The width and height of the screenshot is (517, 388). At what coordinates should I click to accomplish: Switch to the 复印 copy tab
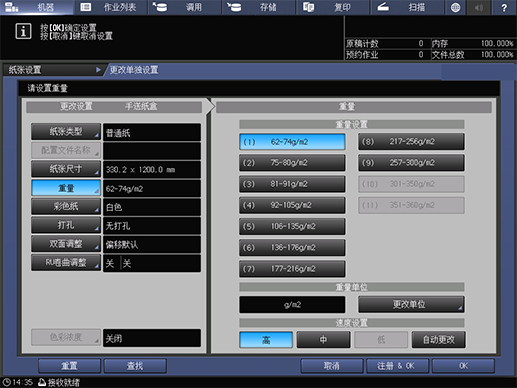click(333, 7)
